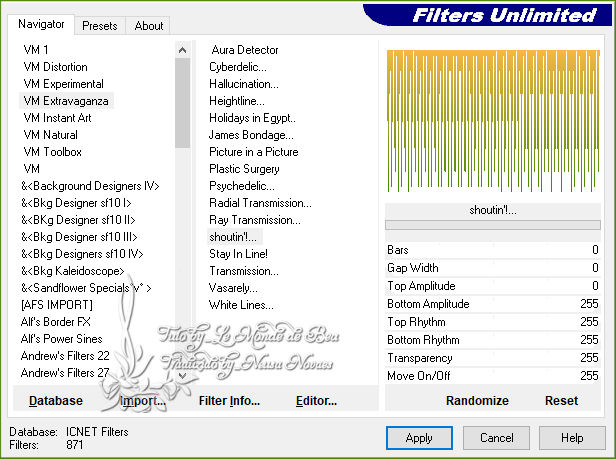Select Andrew's Filters 27 category
The height and width of the screenshot is (459, 616).
click(65, 373)
